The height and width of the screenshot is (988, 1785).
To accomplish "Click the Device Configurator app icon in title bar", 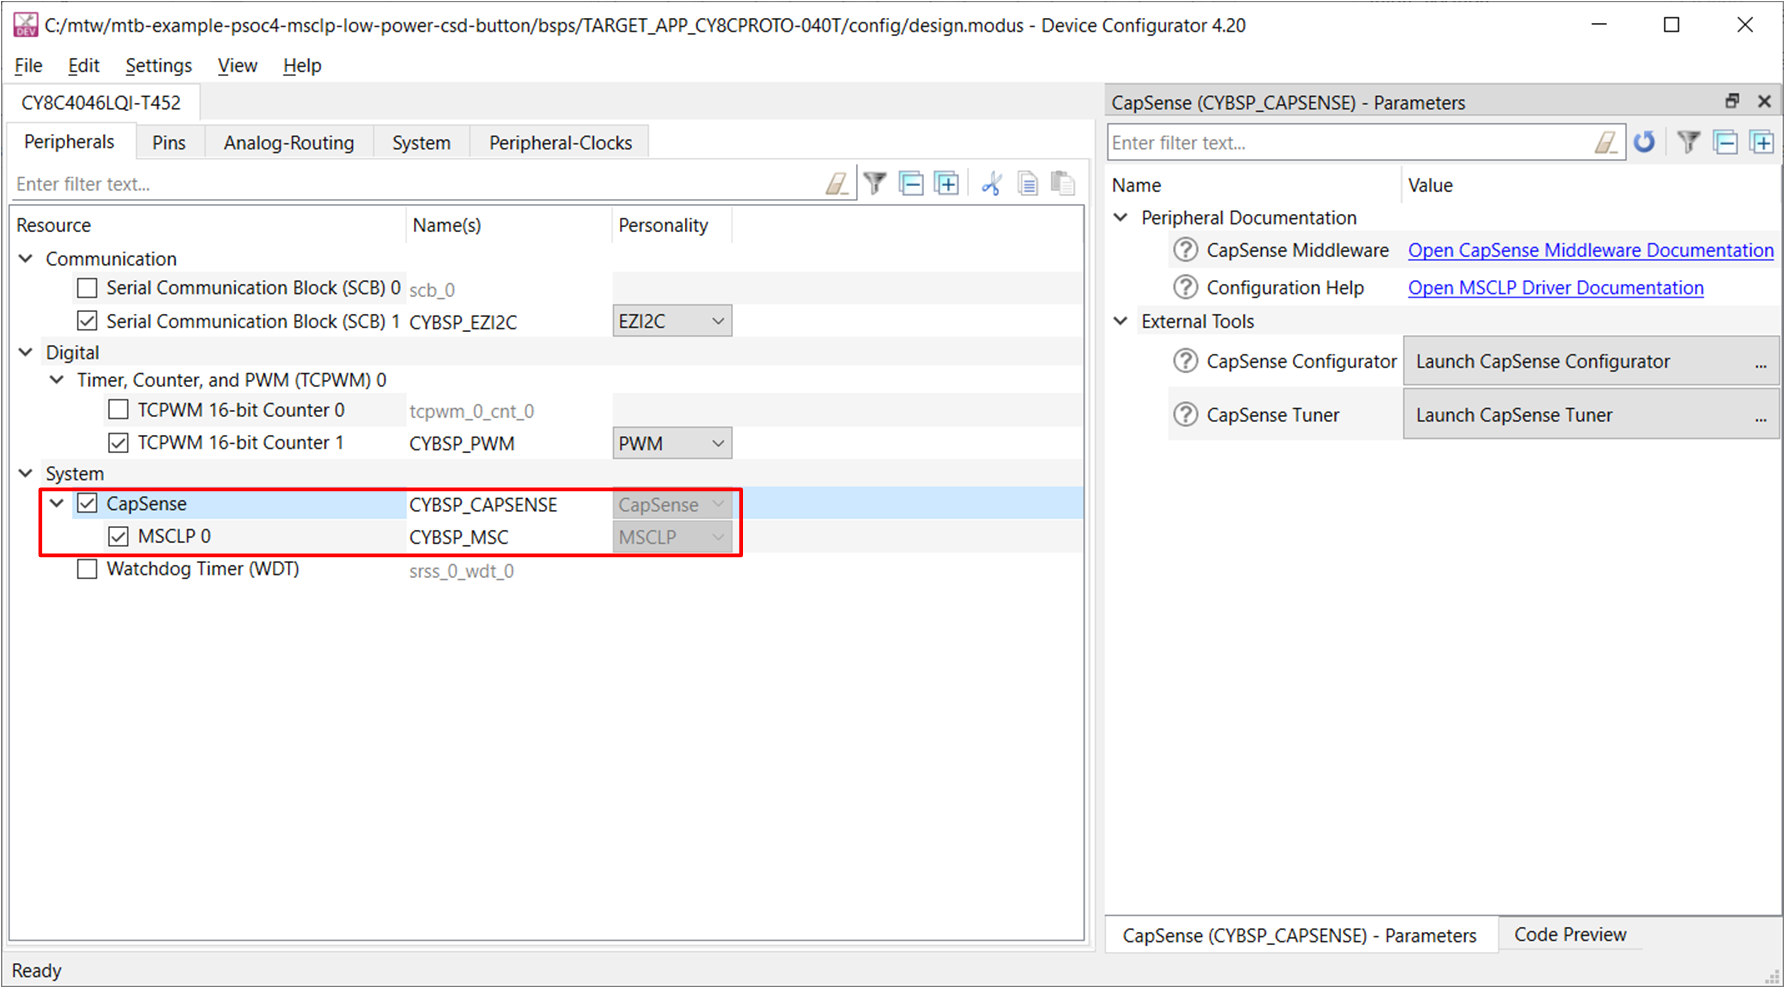I will pos(26,25).
